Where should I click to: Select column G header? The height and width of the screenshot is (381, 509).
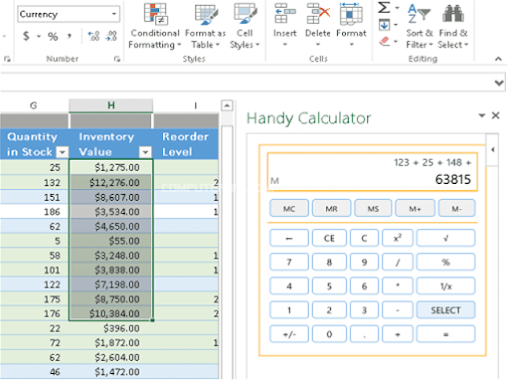click(x=33, y=105)
